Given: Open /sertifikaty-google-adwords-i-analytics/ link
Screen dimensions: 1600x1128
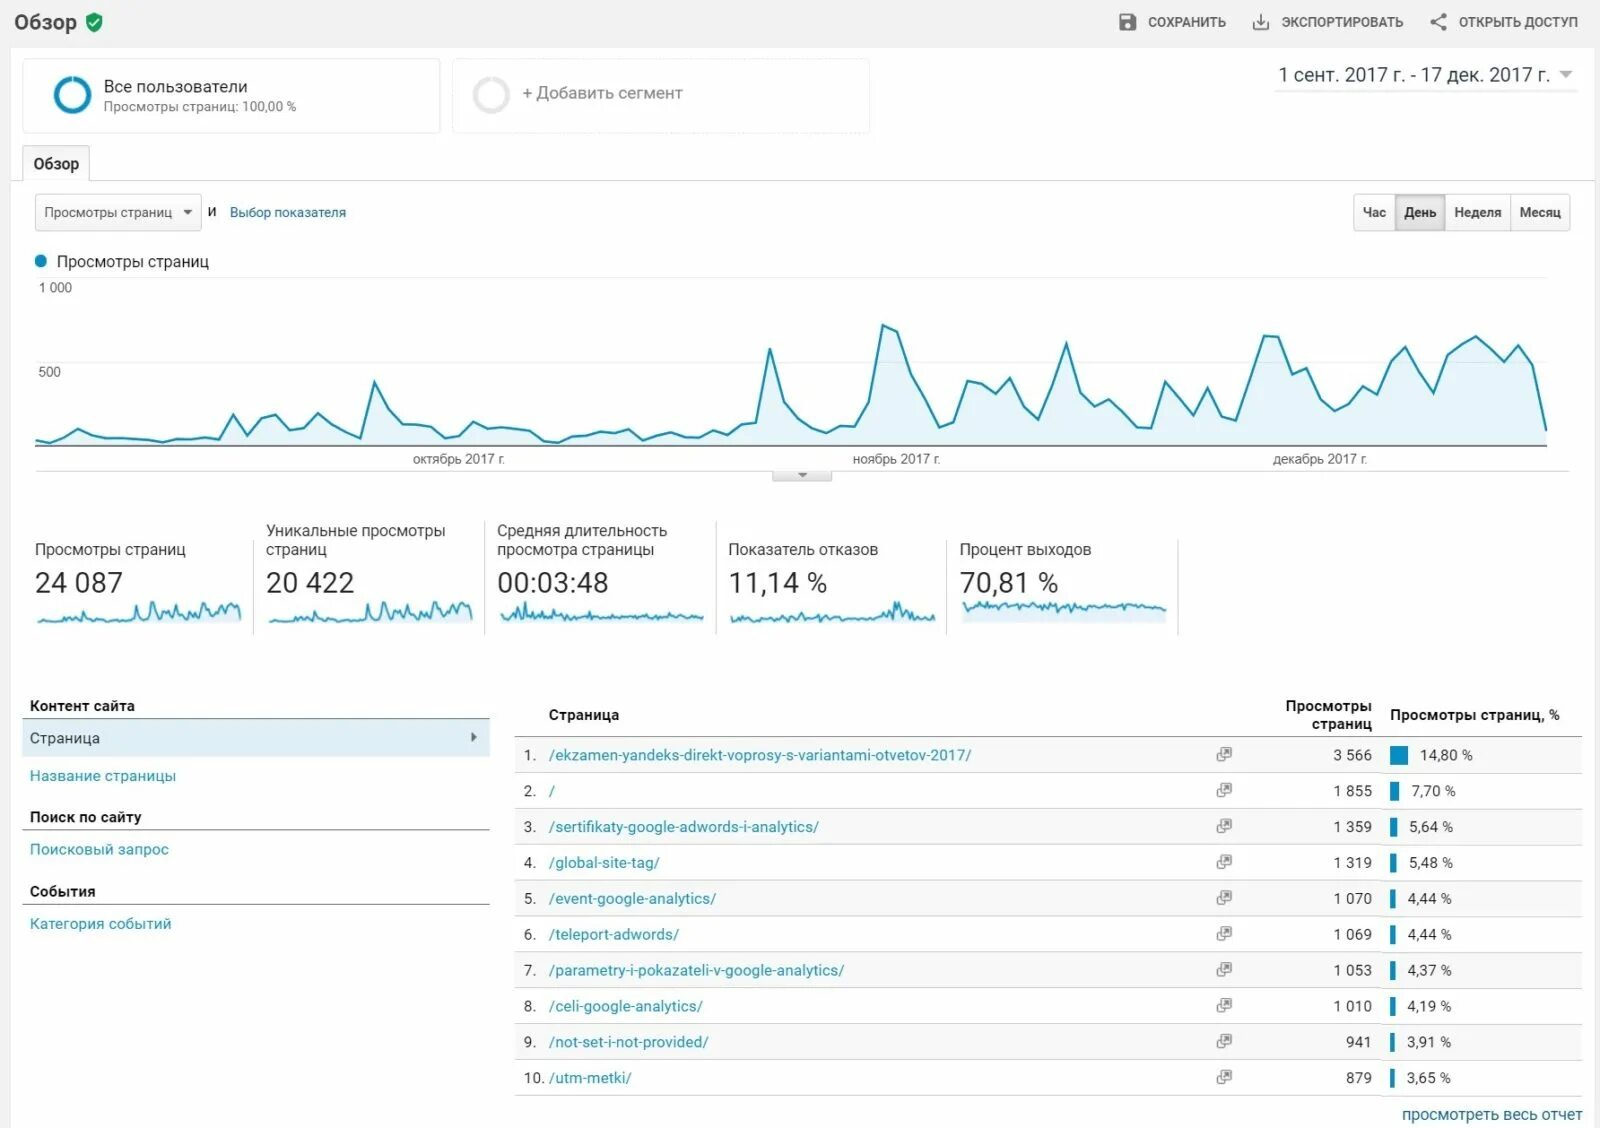Looking at the screenshot, I should pyautogui.click(x=684, y=827).
